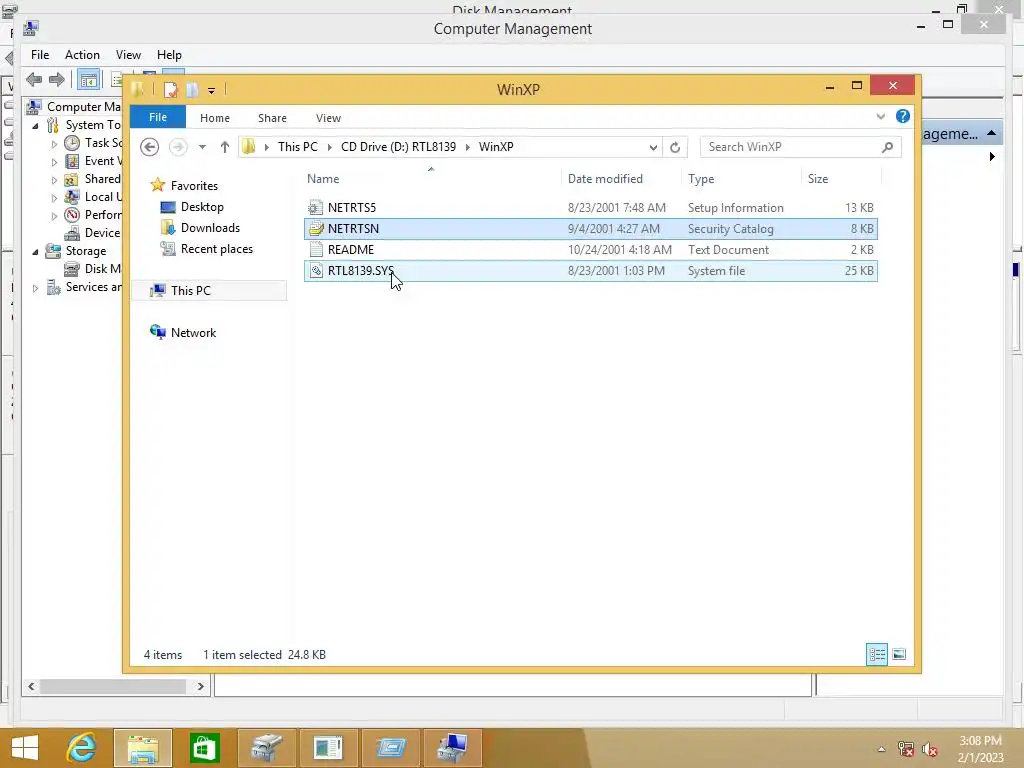Viewport: 1024px width, 768px height.
Task: Open the Windows Start button
Action: pos(25,748)
